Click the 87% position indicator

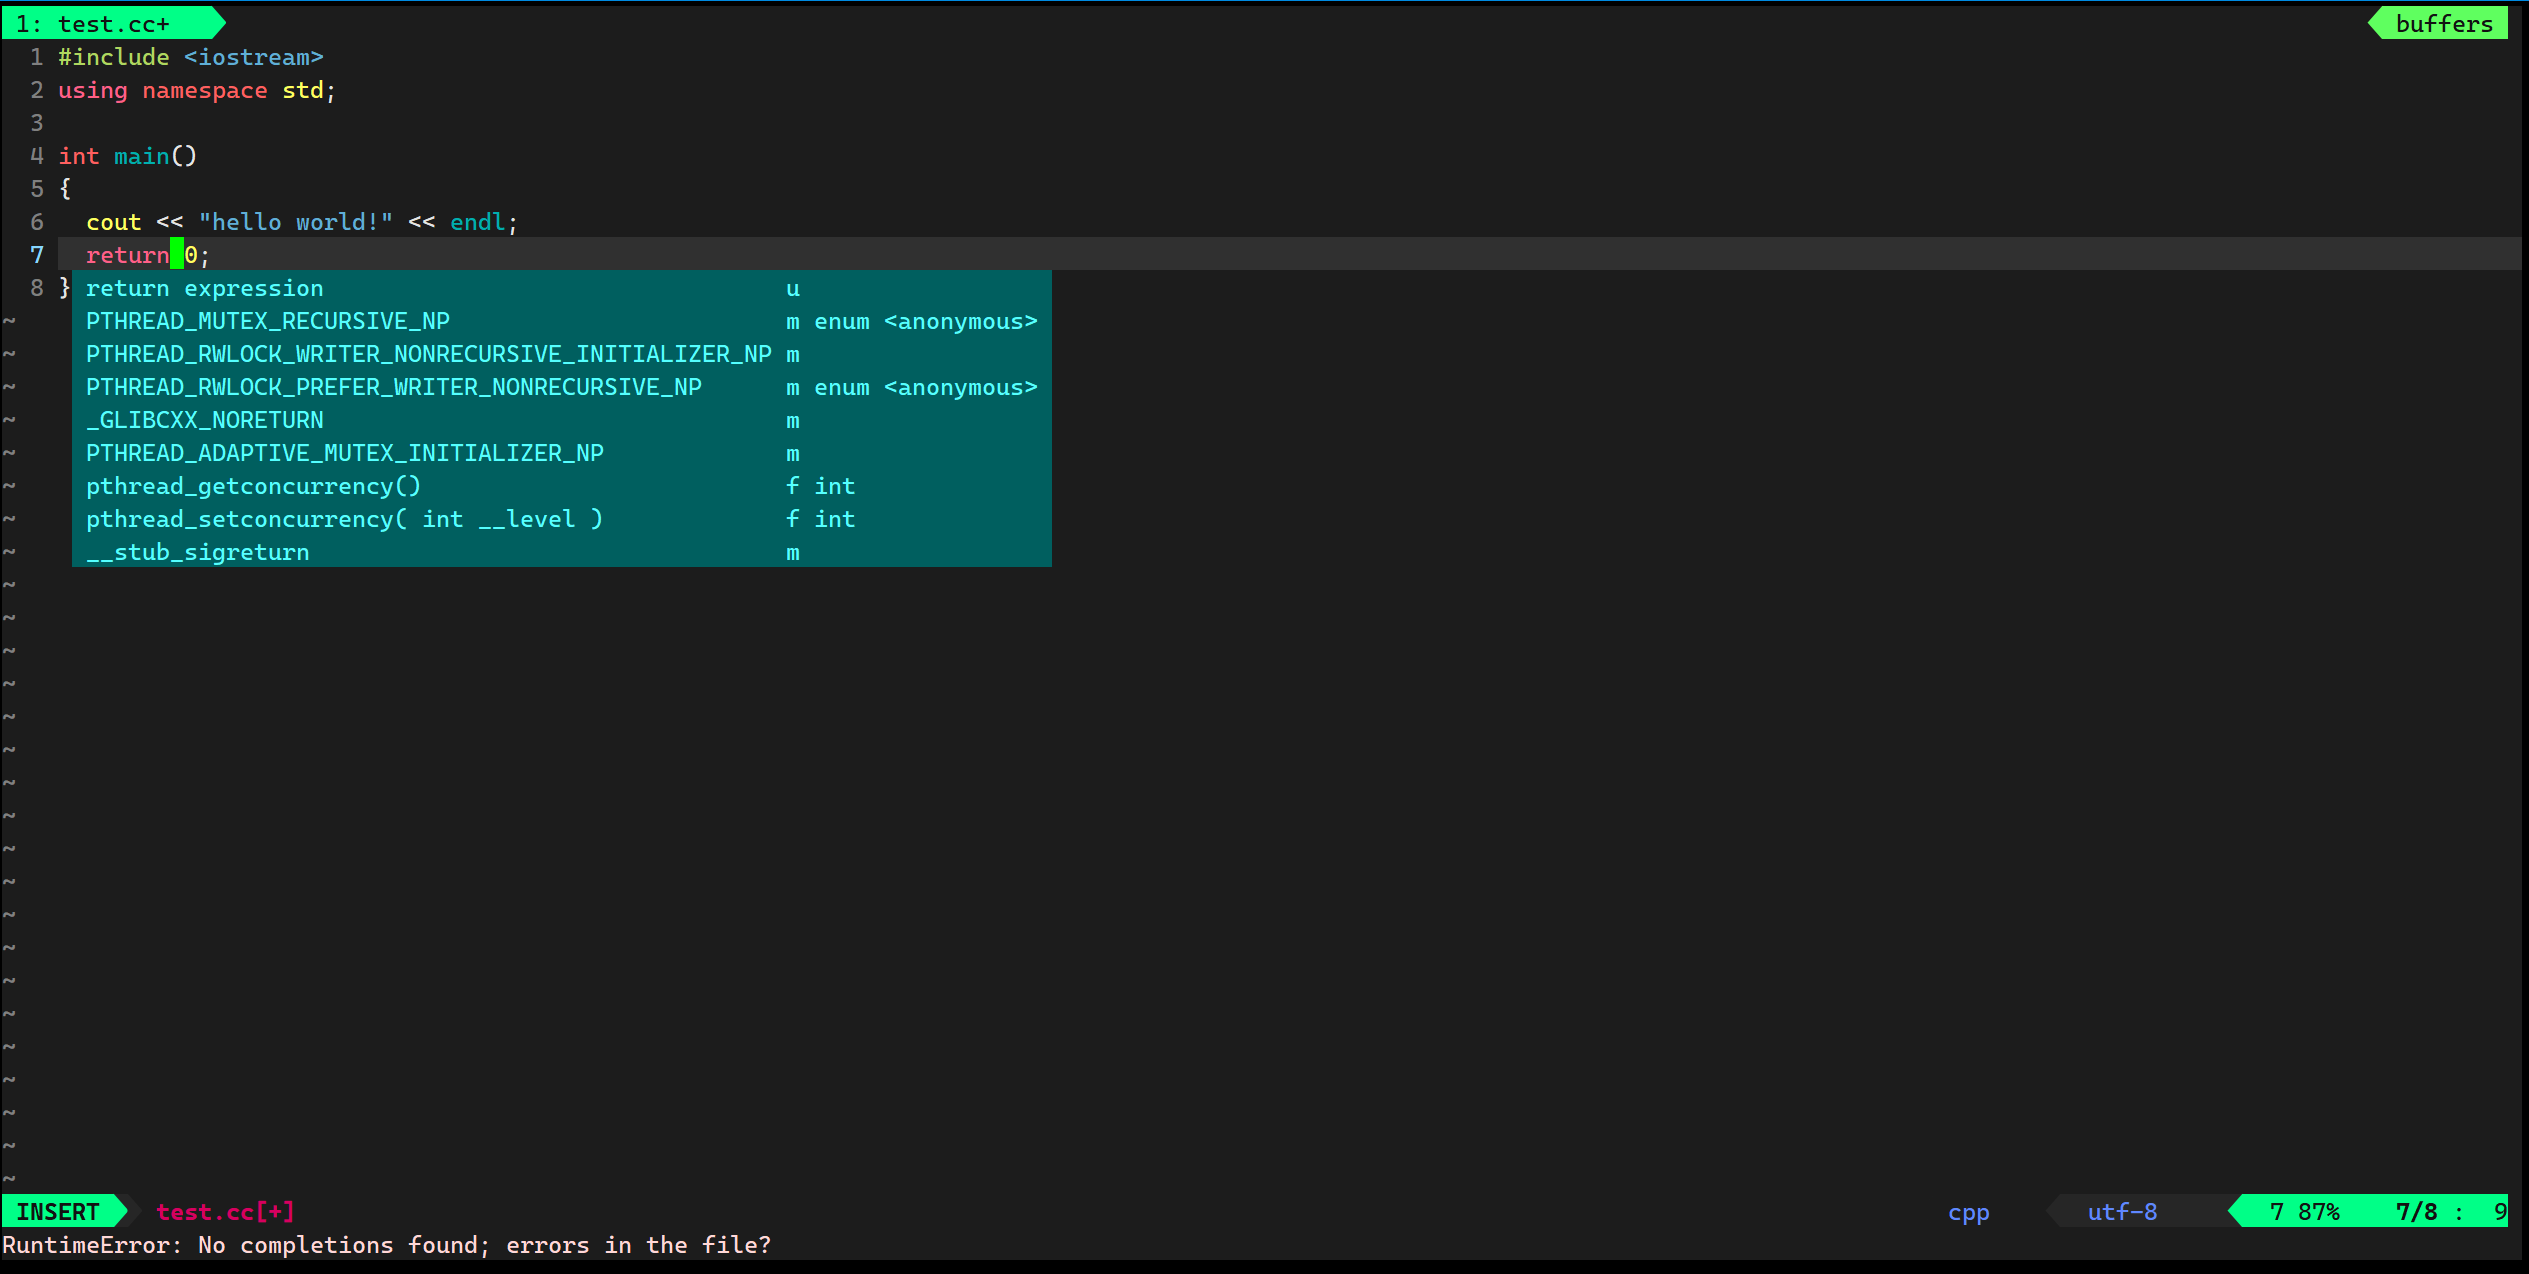point(2317,1212)
